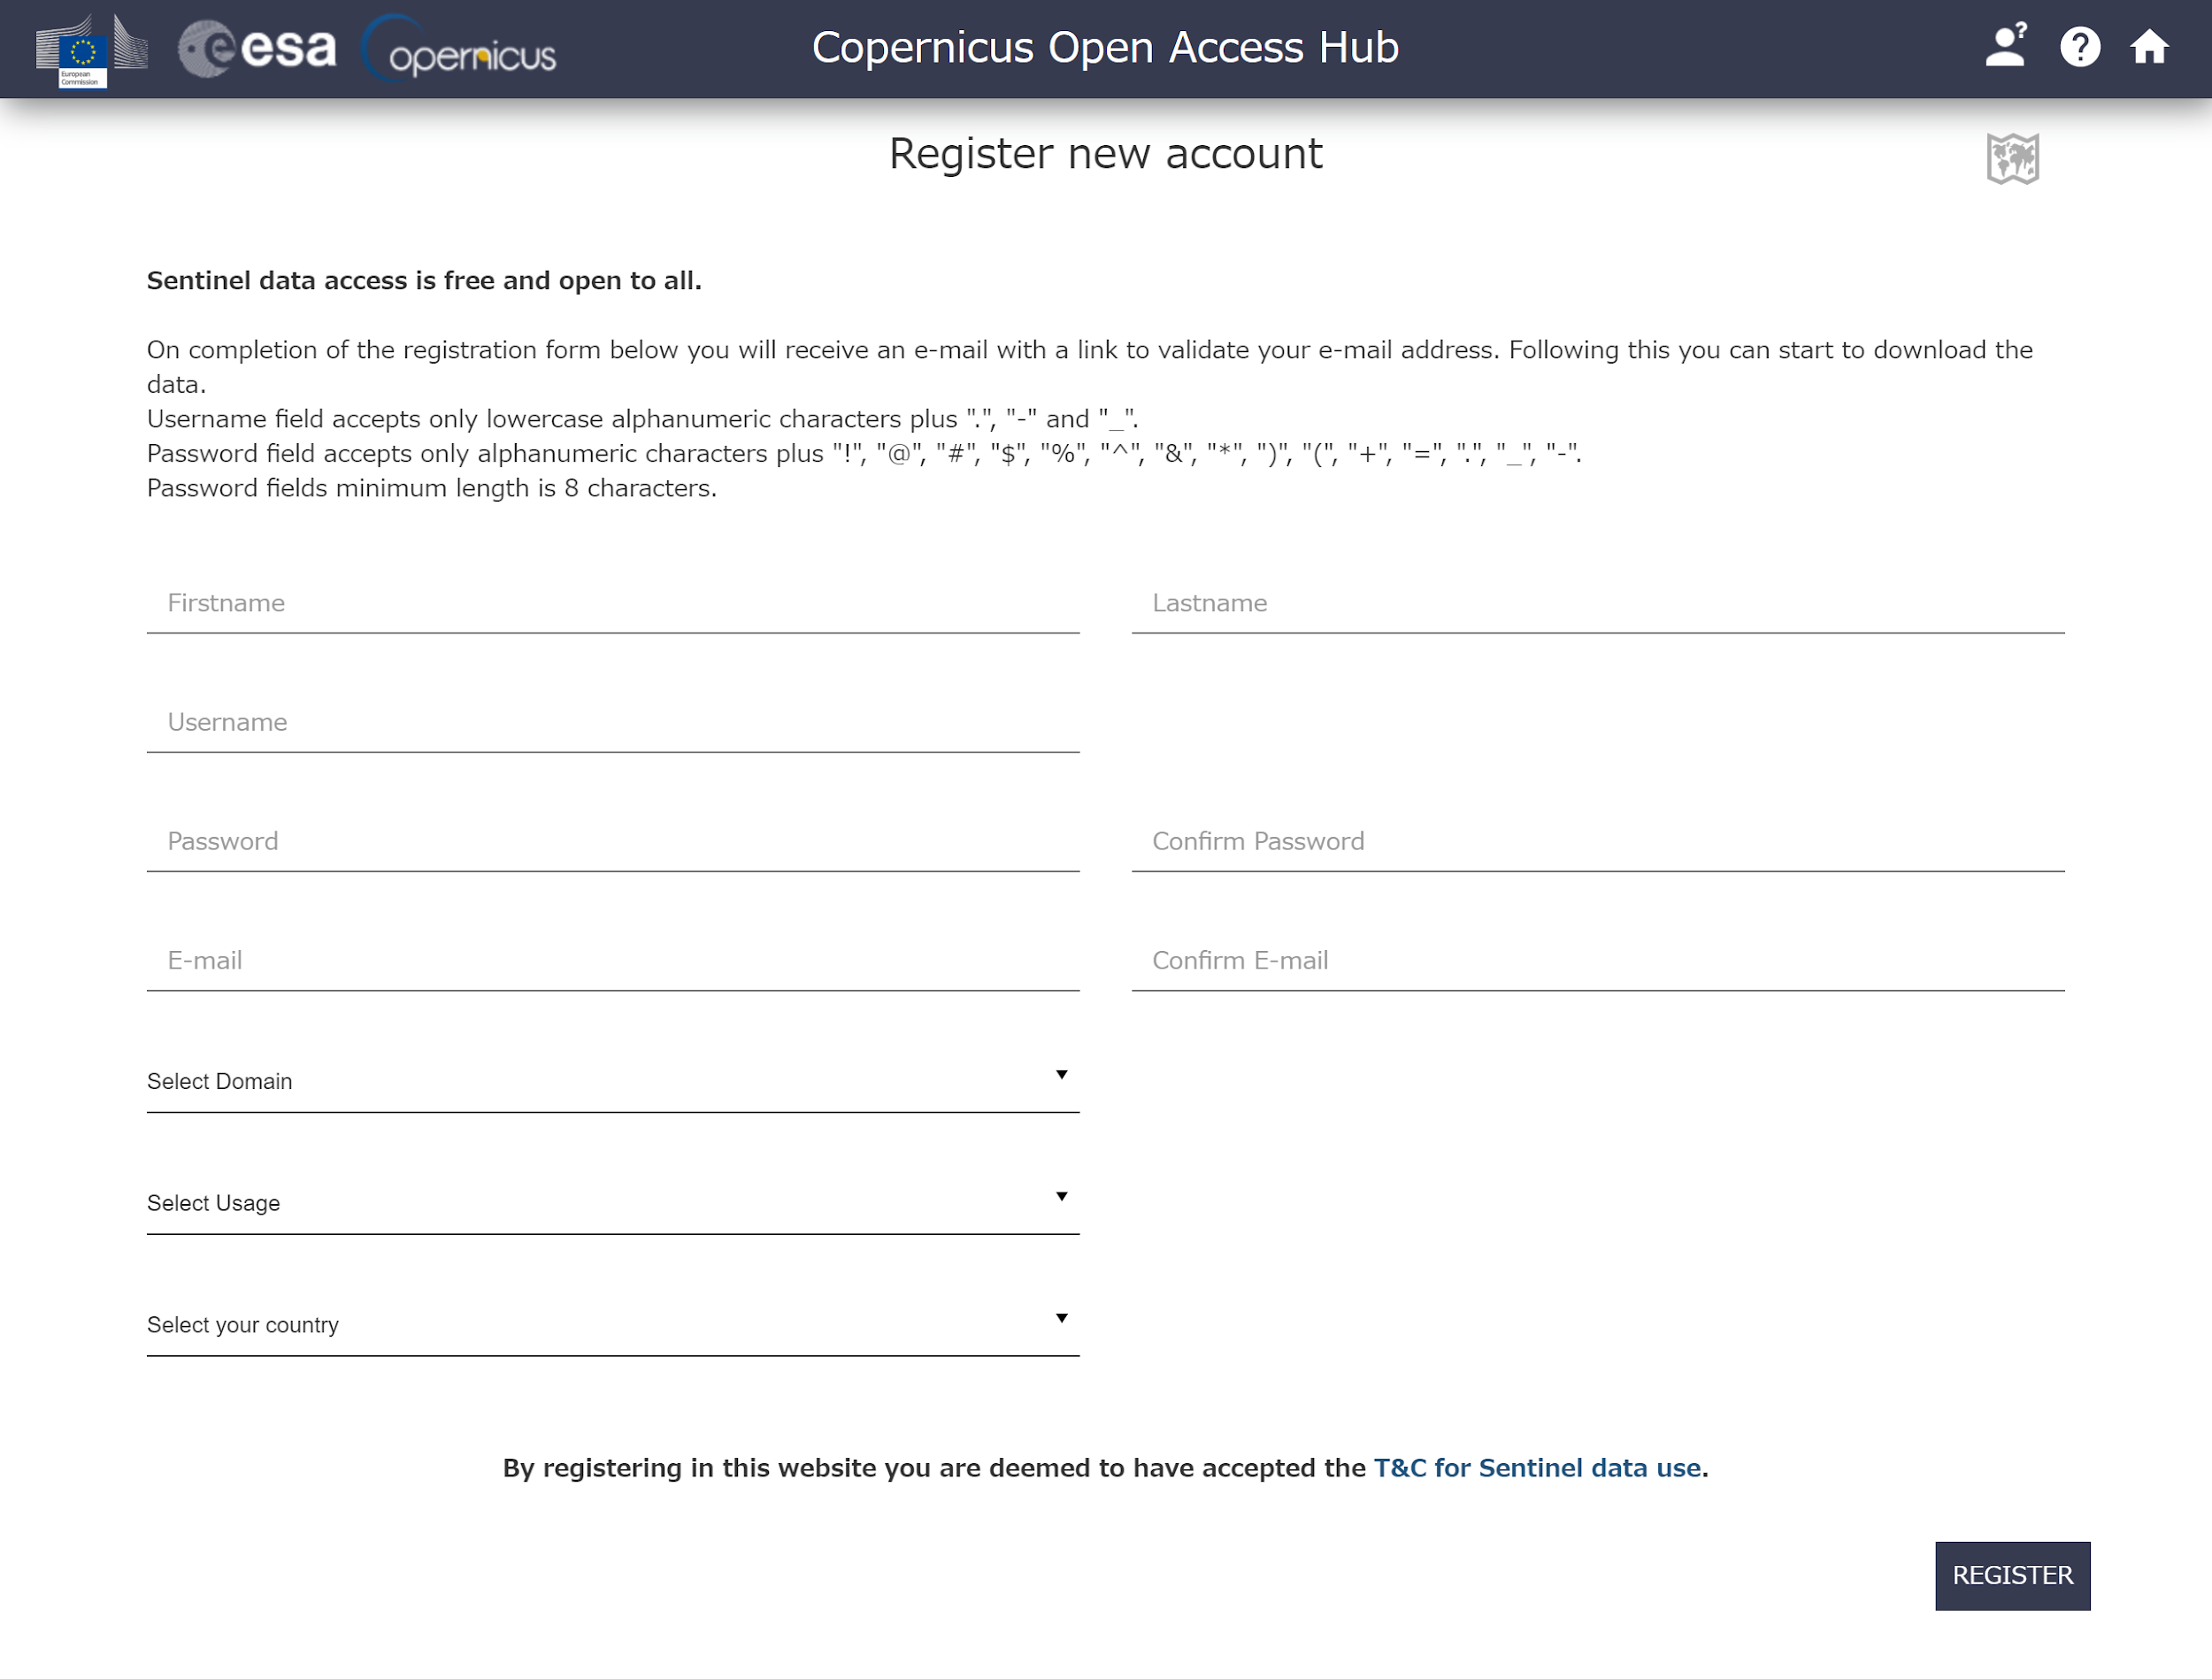Click the Lastname input field
2212x1679 pixels.
pyautogui.click(x=1598, y=603)
